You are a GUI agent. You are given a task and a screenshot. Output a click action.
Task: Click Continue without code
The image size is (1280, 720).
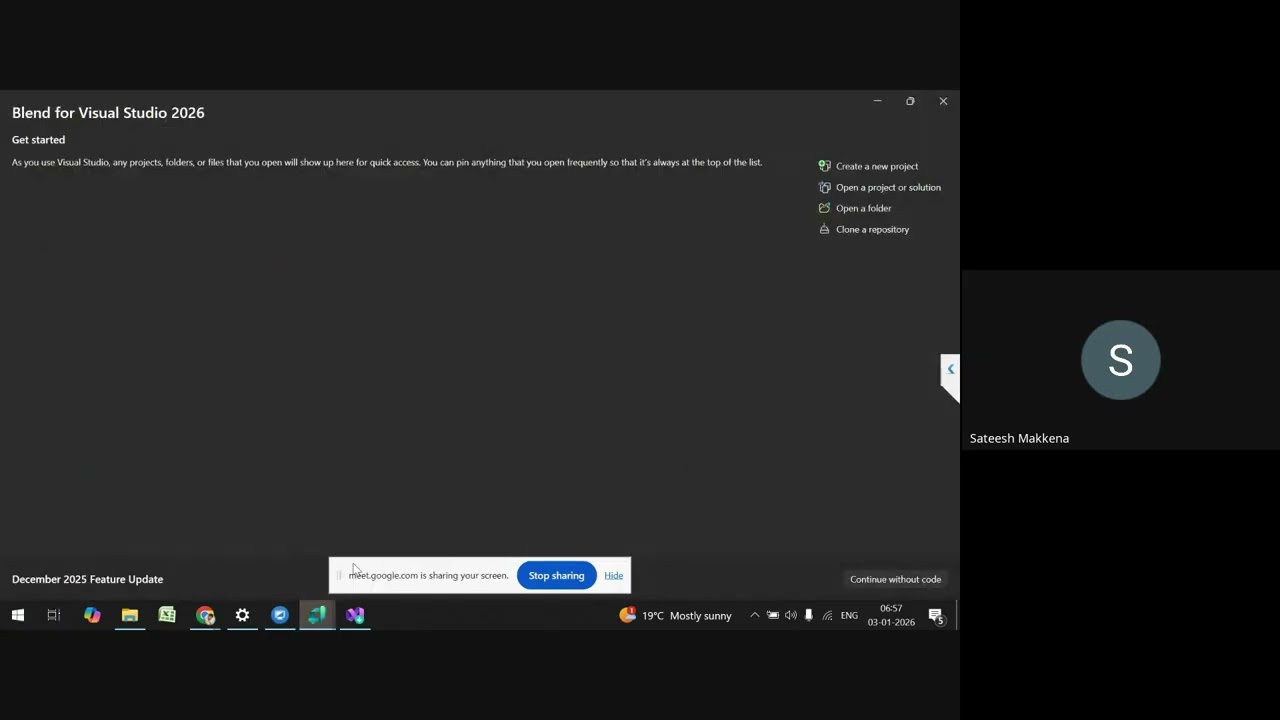pyautogui.click(x=895, y=579)
